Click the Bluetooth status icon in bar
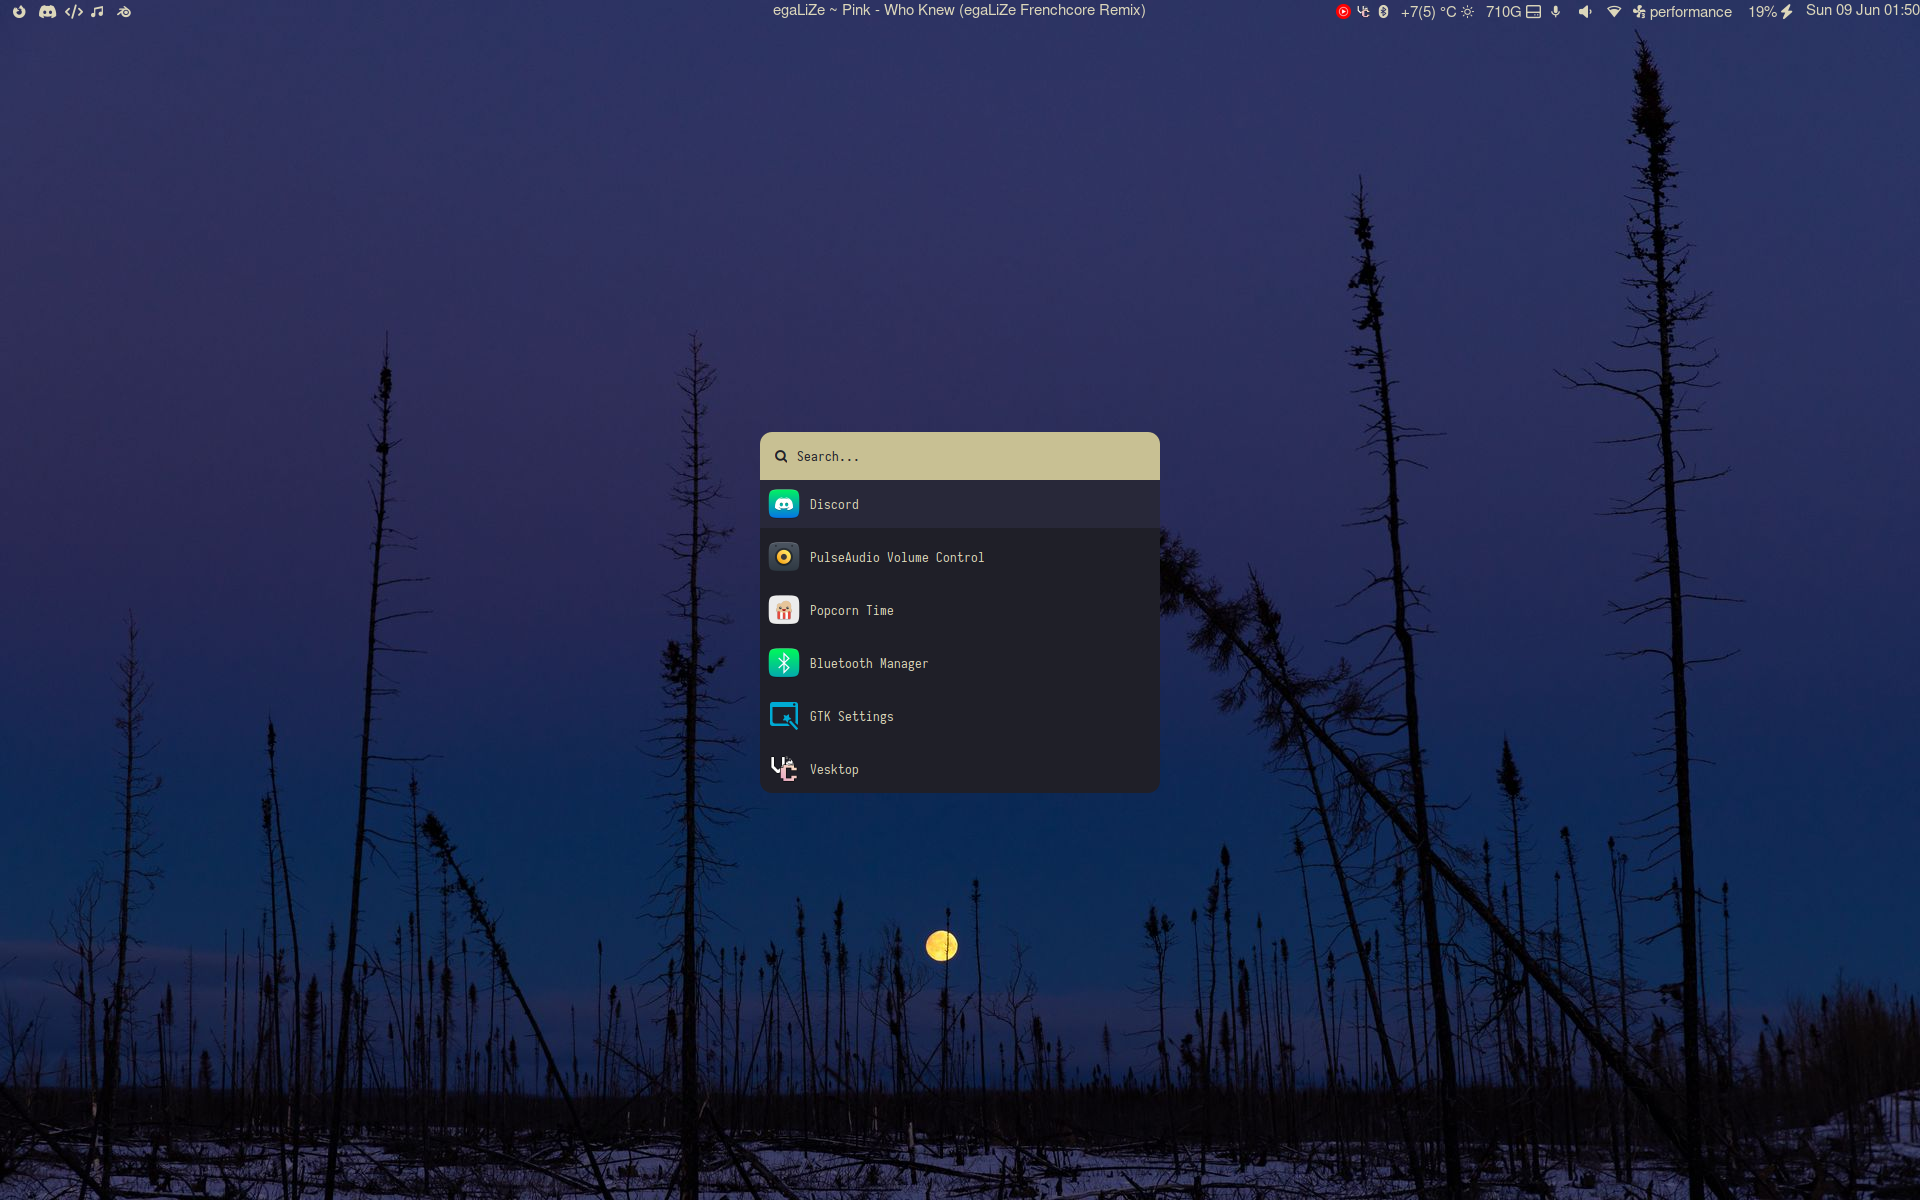This screenshot has height=1200, width=1920. 1384,12
